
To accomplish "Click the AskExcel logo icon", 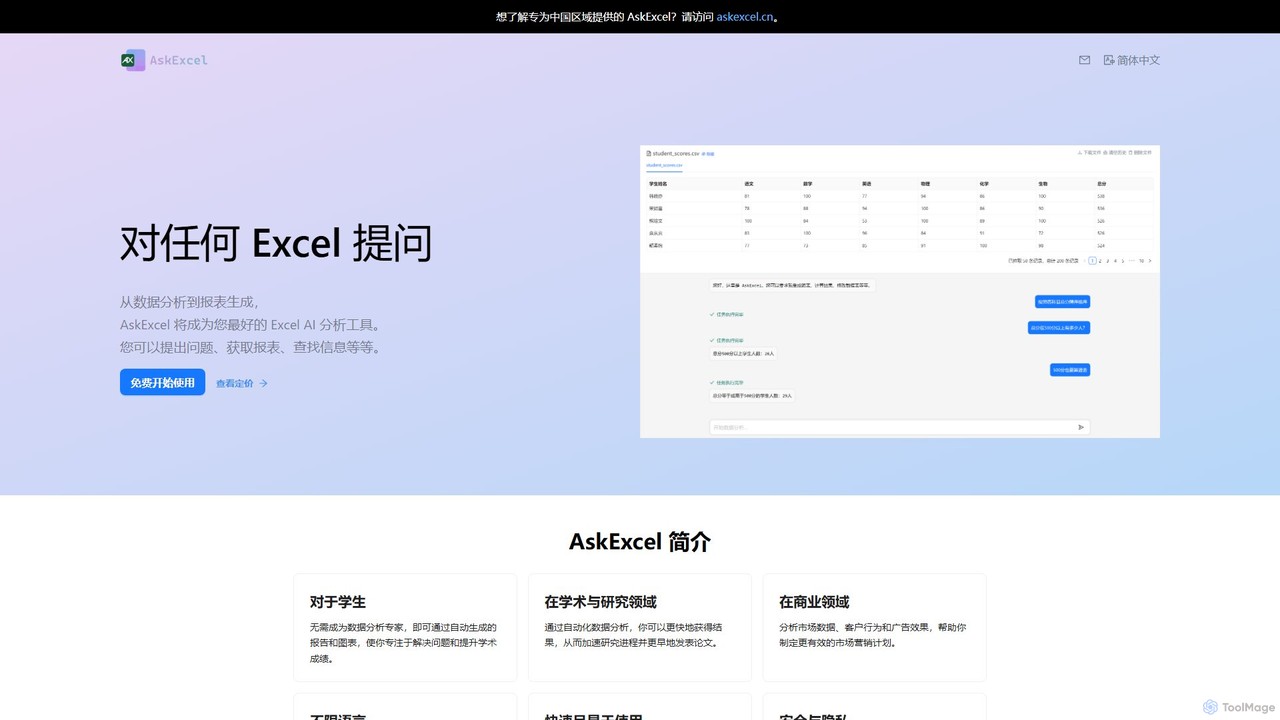I will [133, 60].
